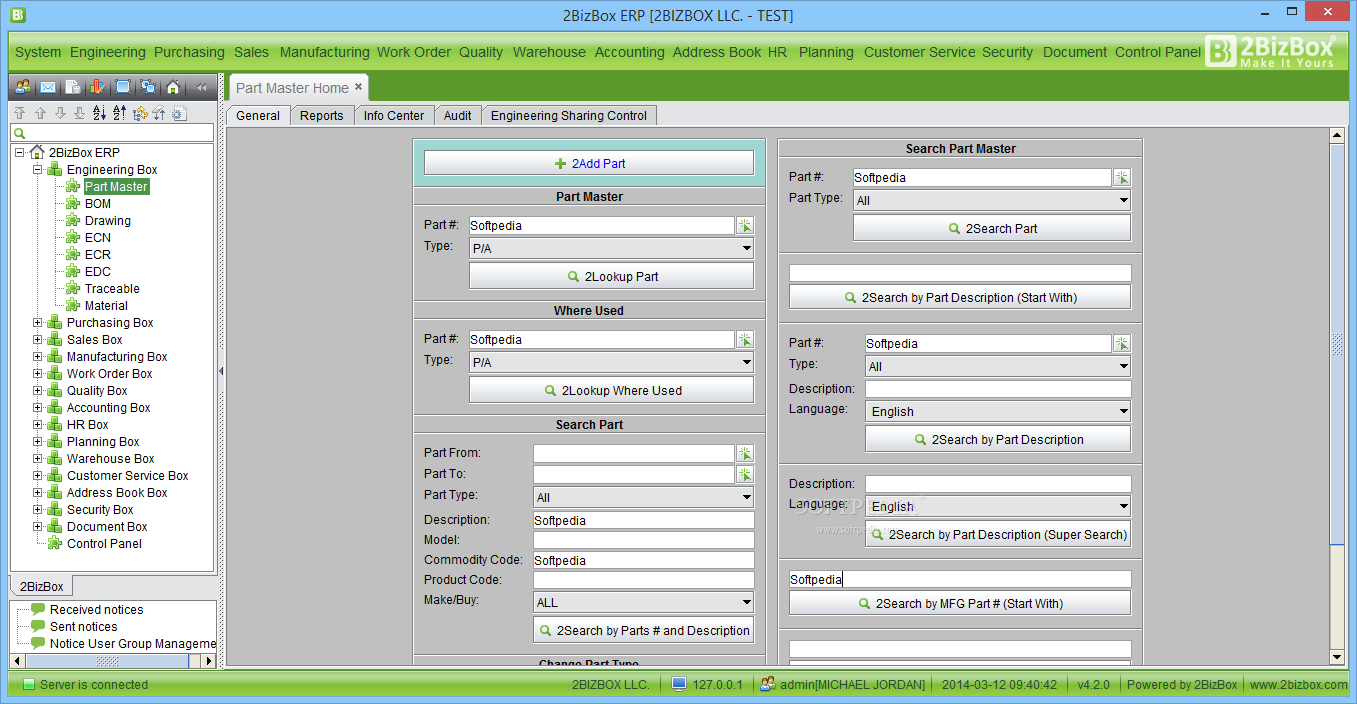
Task: Click 2Search by Part Description (Super Search)
Action: coord(998,534)
